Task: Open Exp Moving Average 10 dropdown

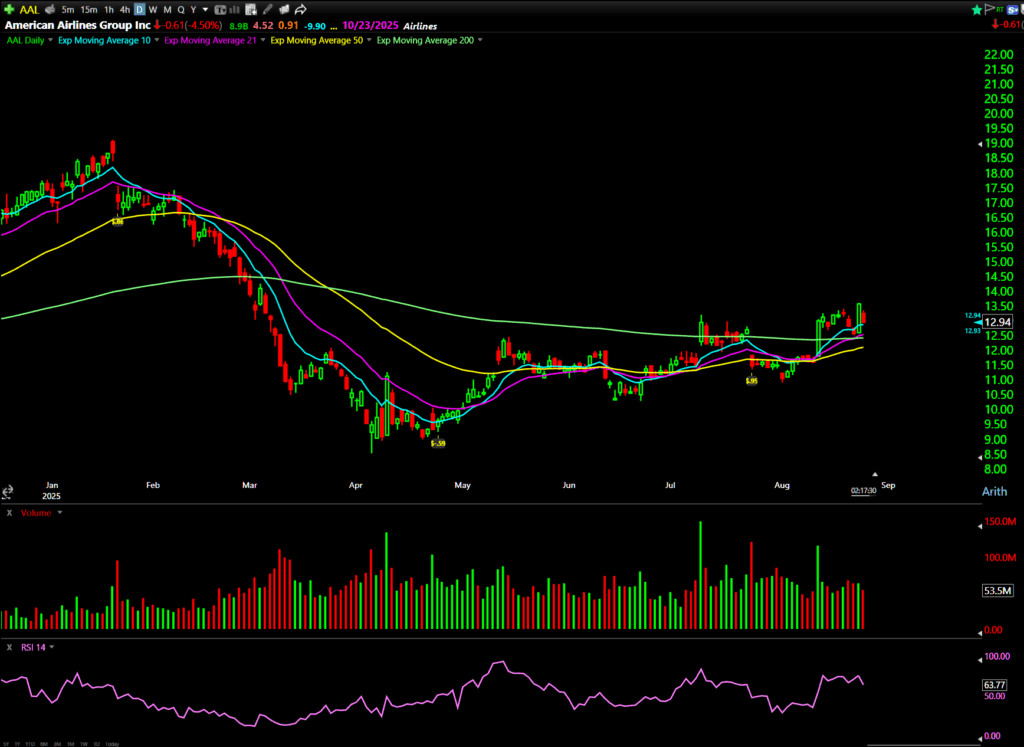Action: coord(157,40)
